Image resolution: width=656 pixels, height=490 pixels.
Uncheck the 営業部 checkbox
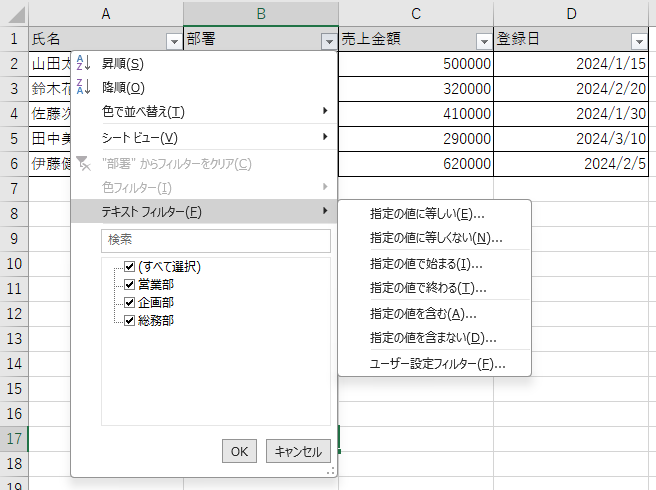tap(129, 284)
